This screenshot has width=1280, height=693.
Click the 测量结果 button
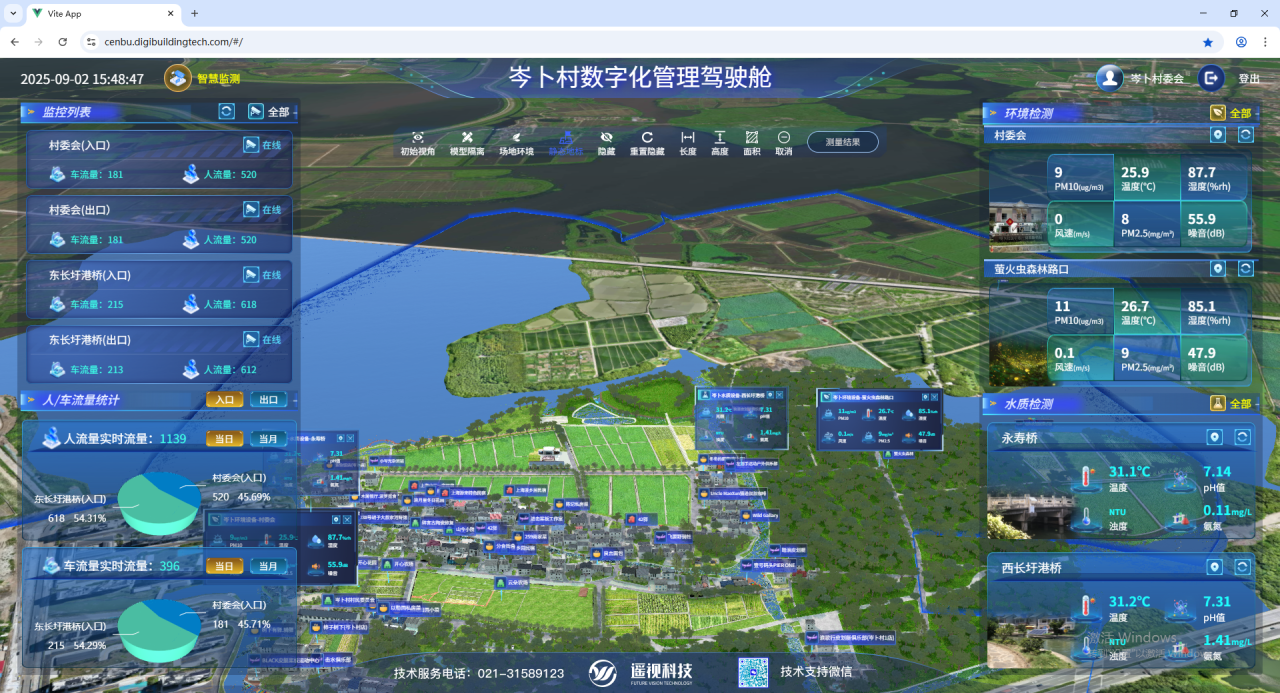point(842,142)
